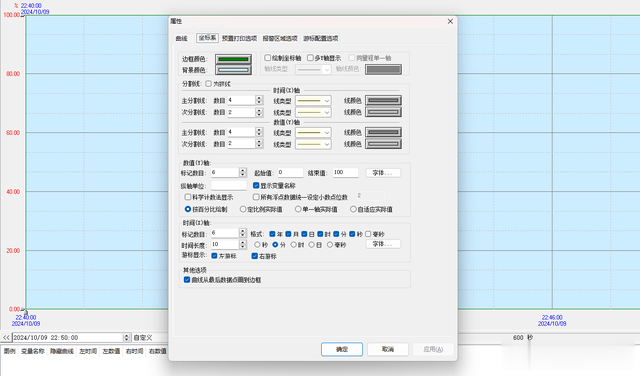Screen dimensions: 640x376
Task: Click value axis 次分割线 数目 spinner
Action: coord(259,144)
